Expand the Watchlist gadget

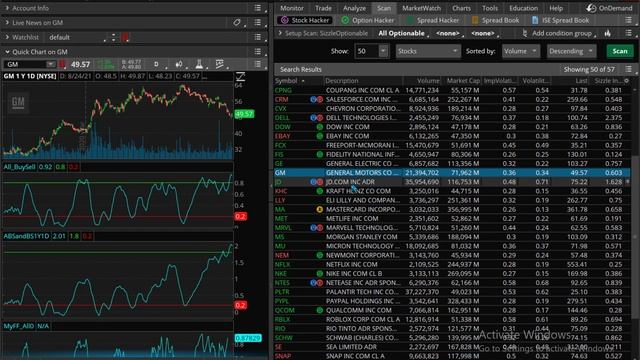point(7,37)
